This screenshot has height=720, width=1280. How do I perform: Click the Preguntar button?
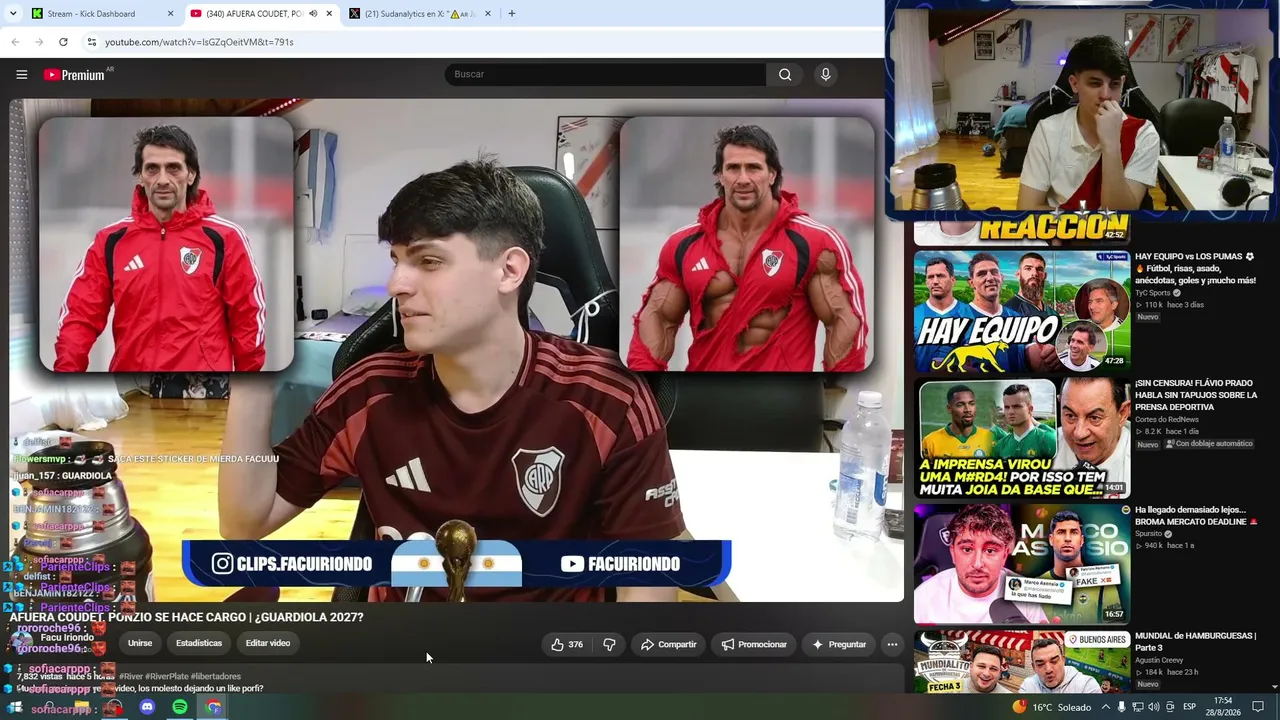(839, 645)
